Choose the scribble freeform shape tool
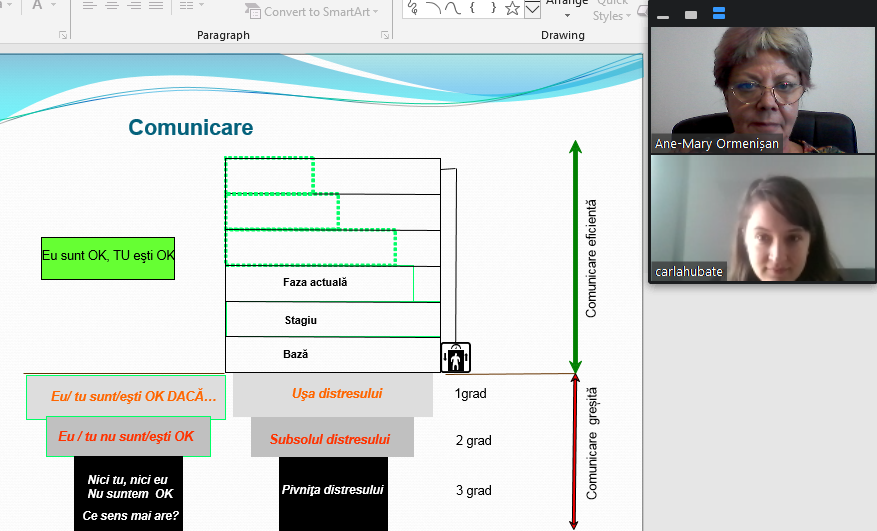Screen dimensions: 877x531 411,9
